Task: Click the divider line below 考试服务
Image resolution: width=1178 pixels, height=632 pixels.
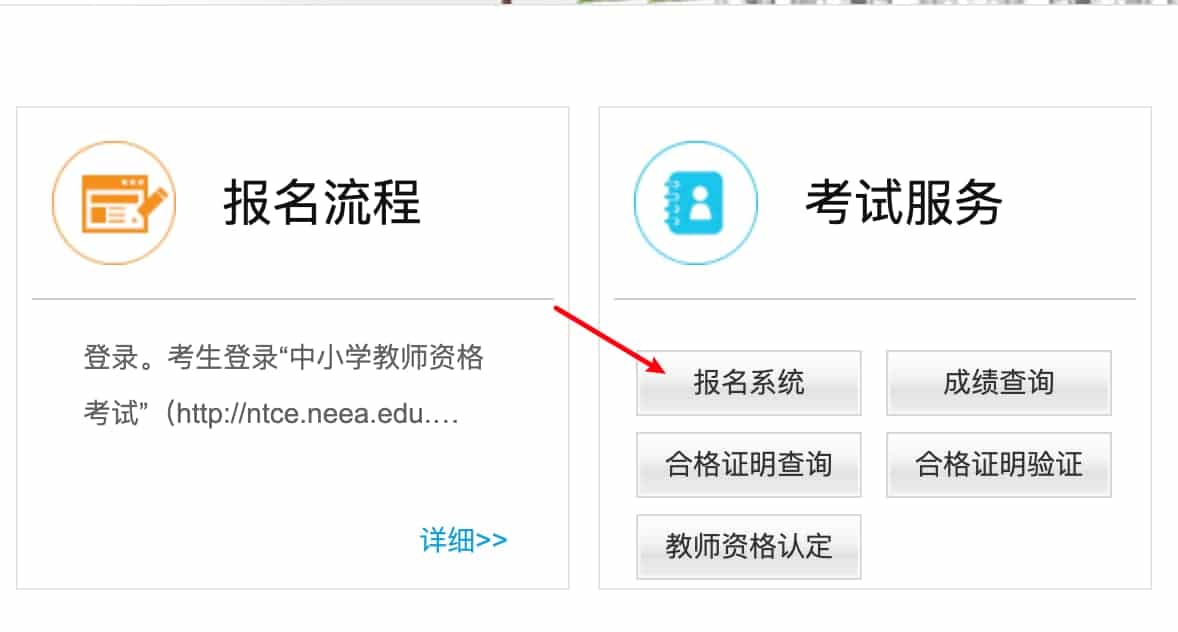Action: pos(874,299)
